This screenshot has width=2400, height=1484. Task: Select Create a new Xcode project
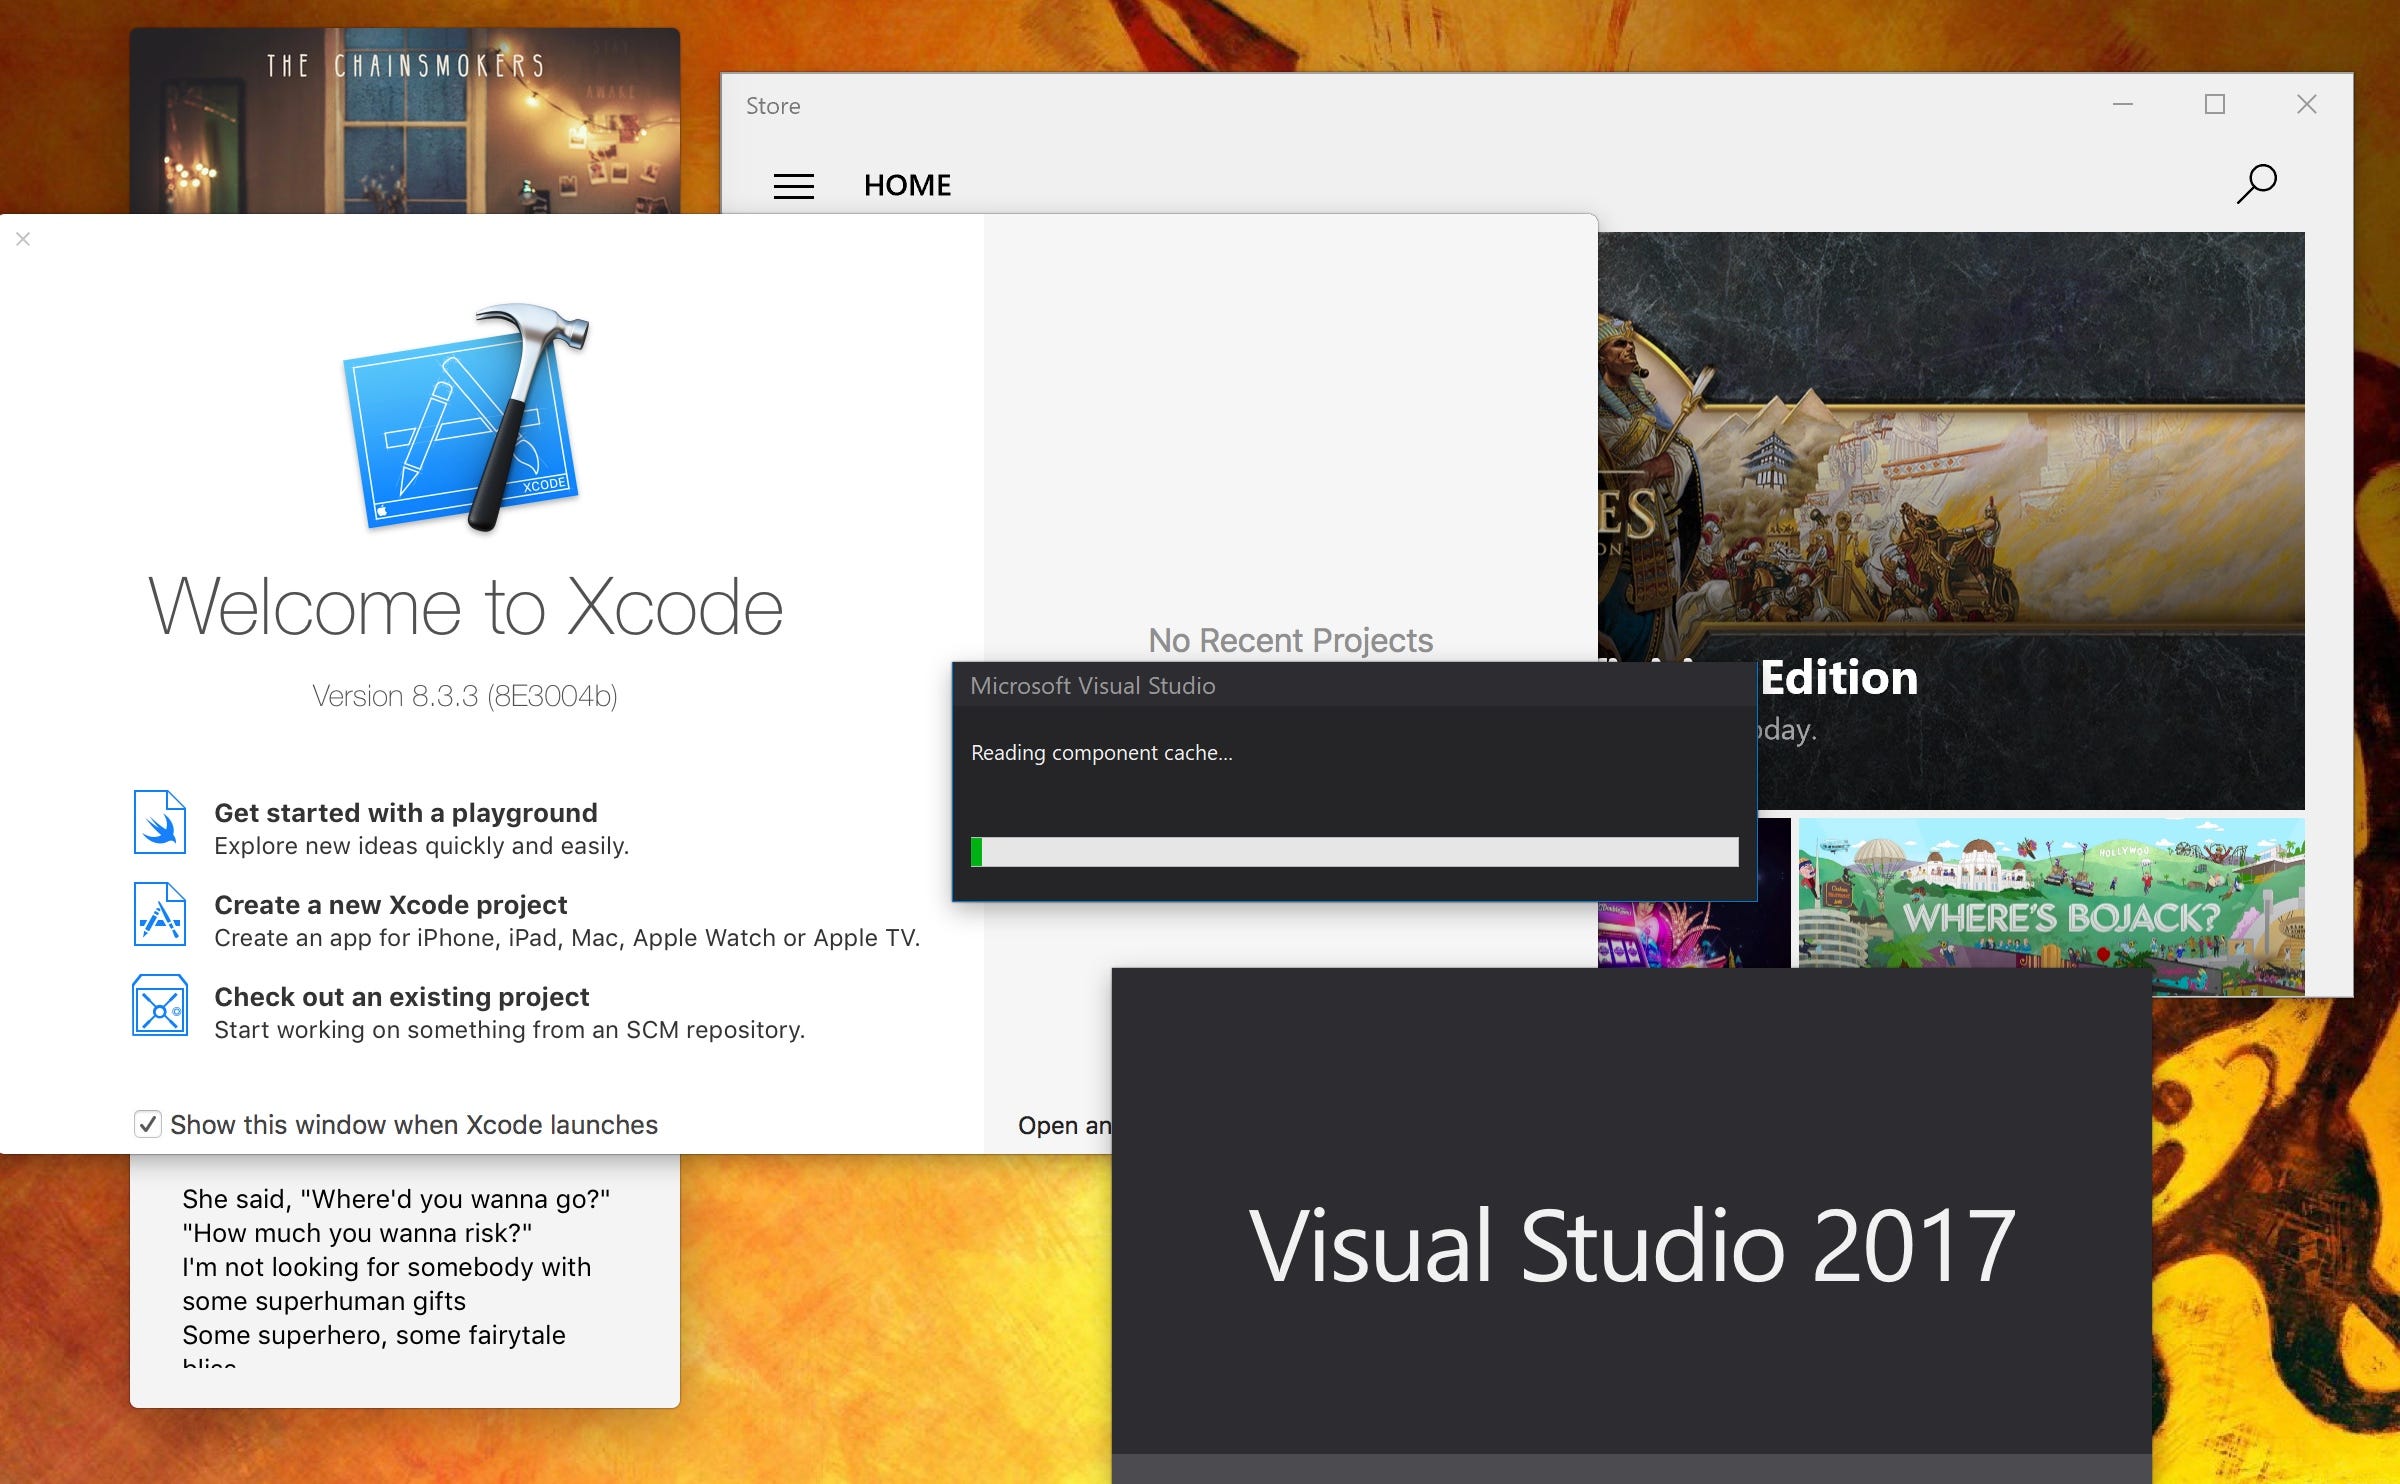coord(391,905)
